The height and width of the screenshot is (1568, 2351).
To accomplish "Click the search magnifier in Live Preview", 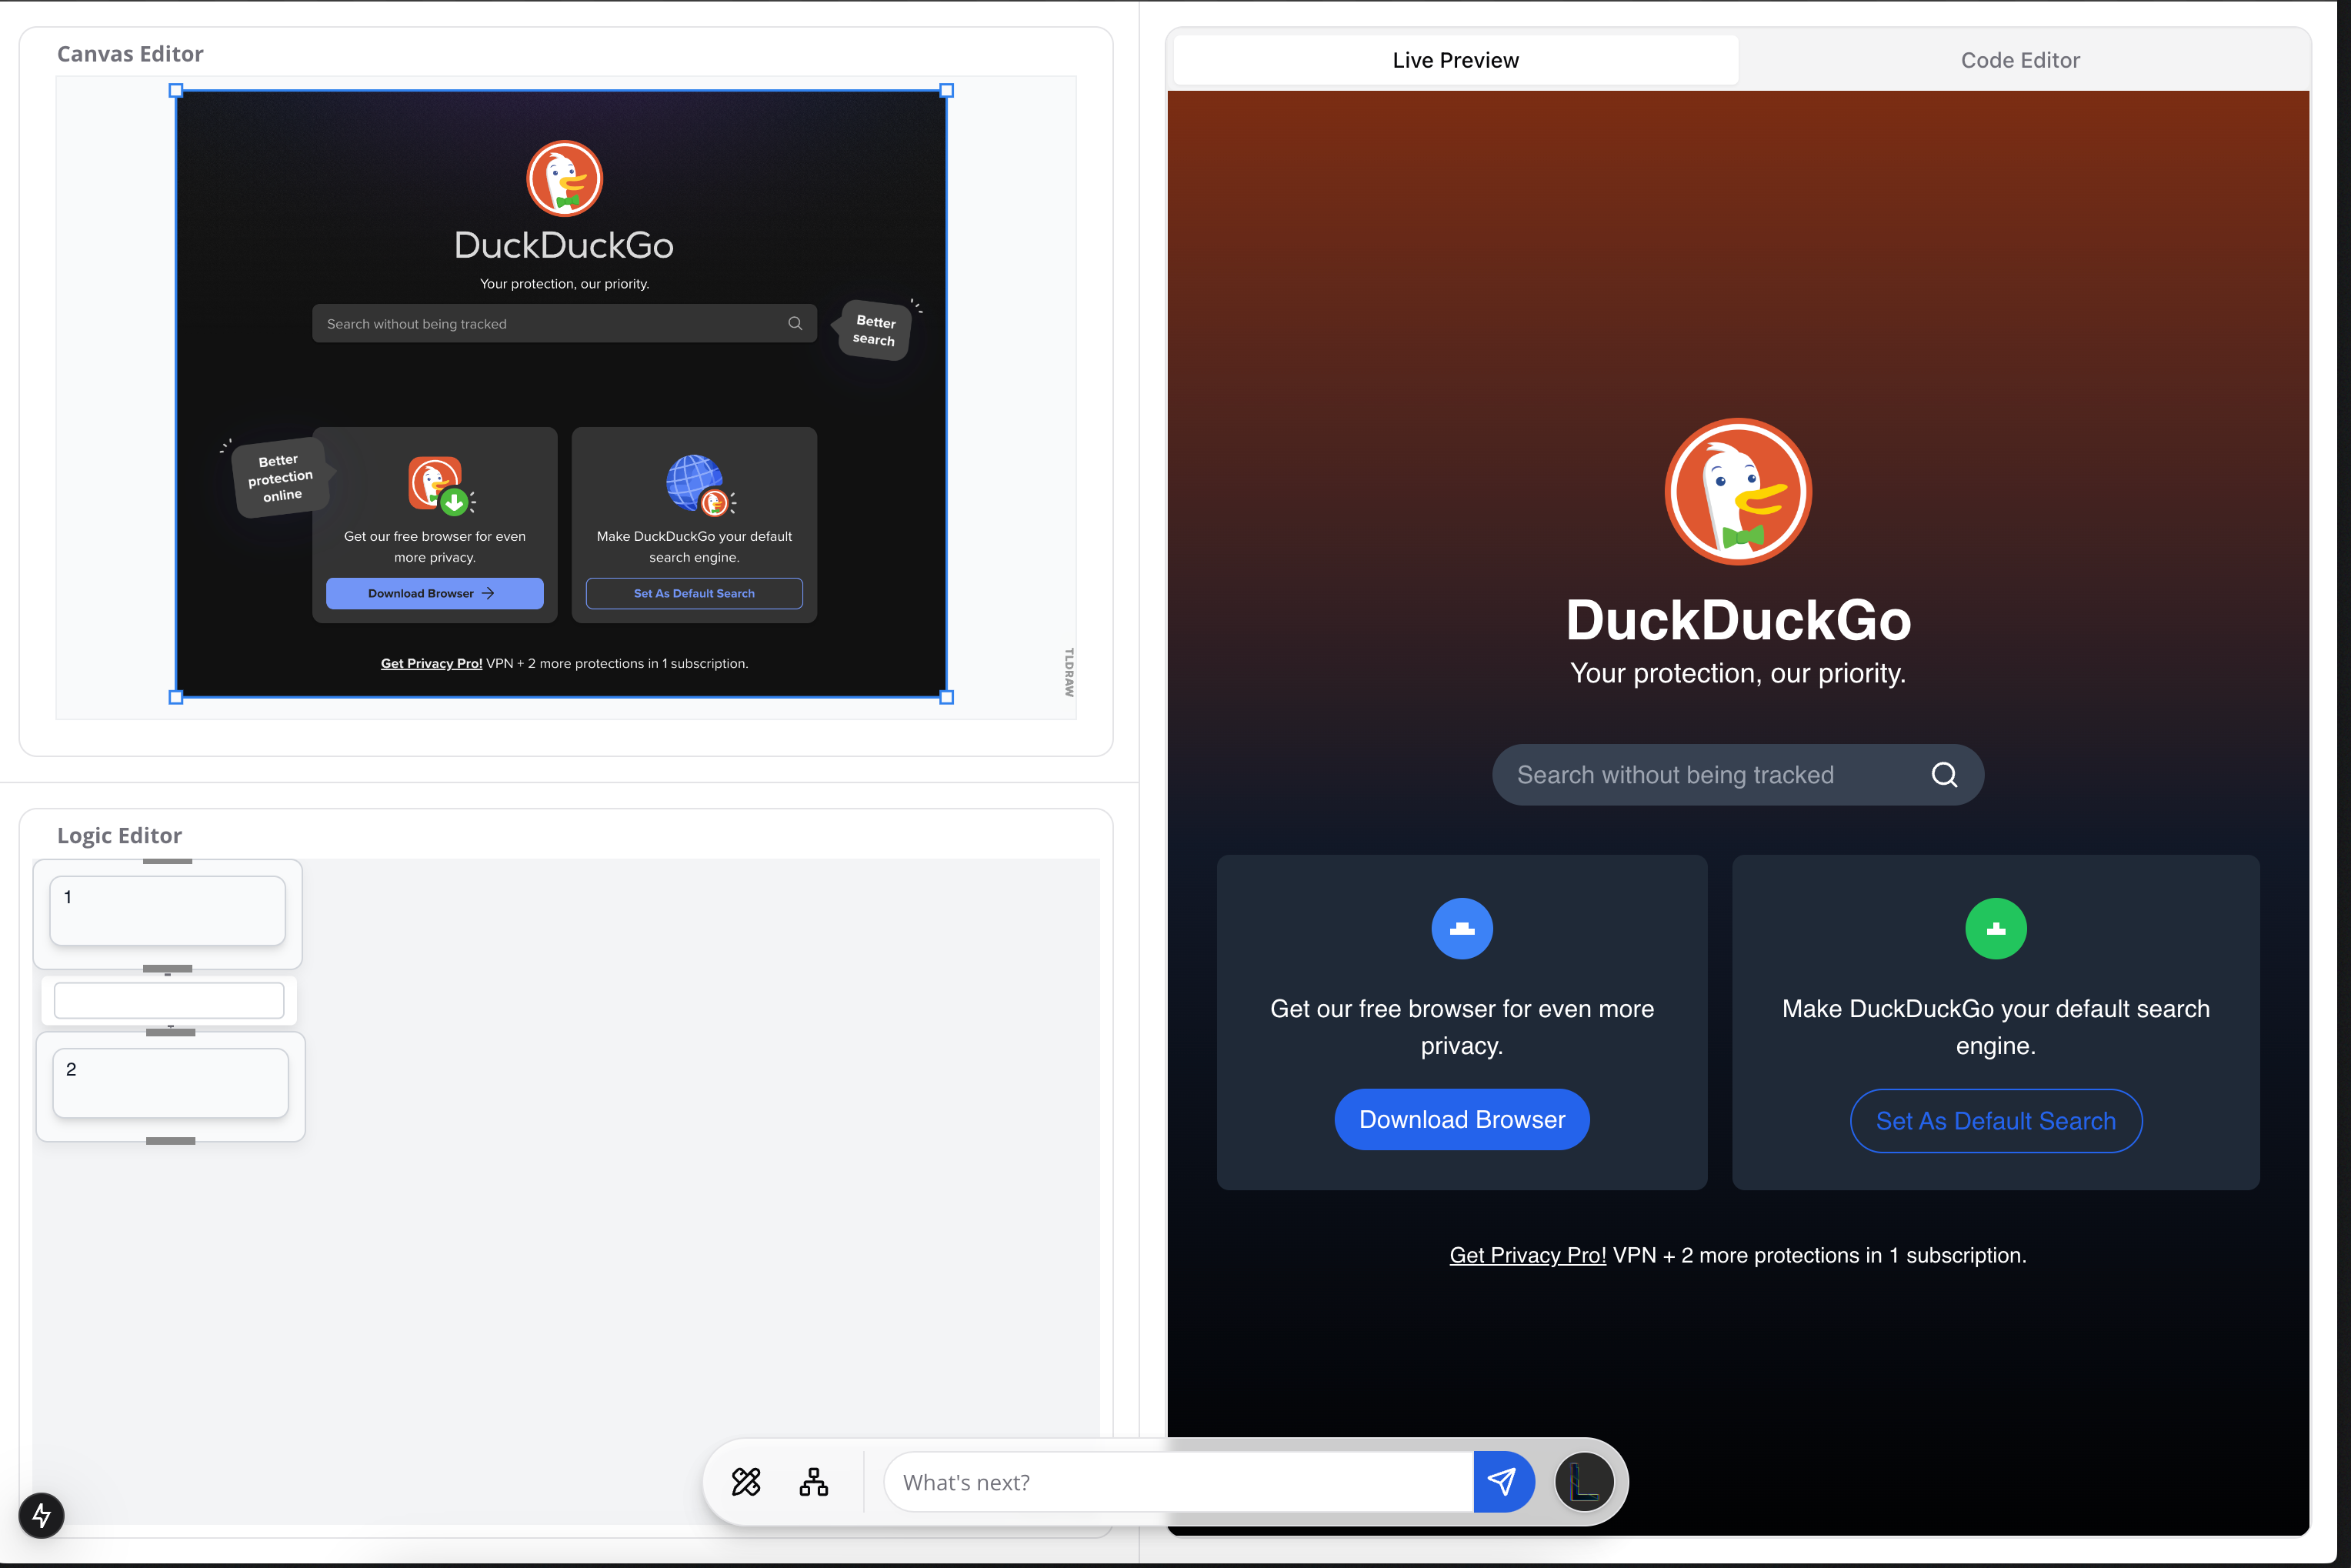I will [1943, 775].
